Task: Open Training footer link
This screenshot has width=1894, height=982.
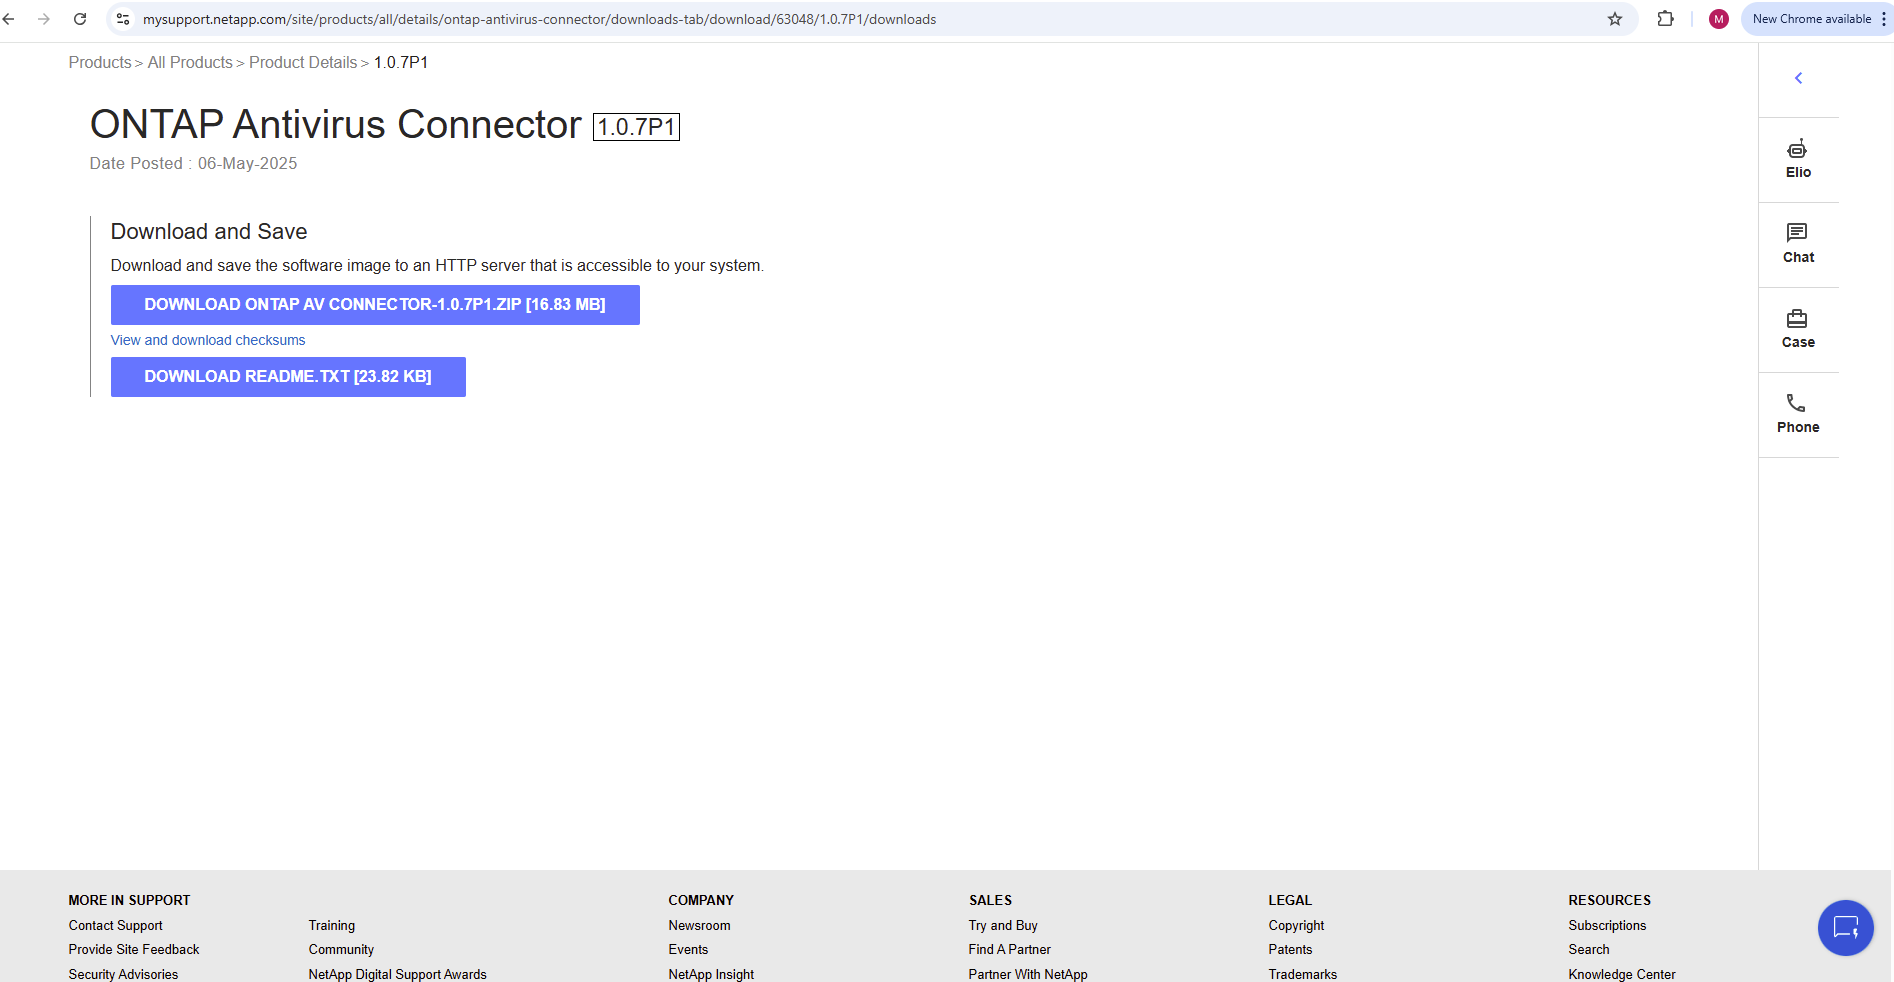Action: pyautogui.click(x=332, y=926)
